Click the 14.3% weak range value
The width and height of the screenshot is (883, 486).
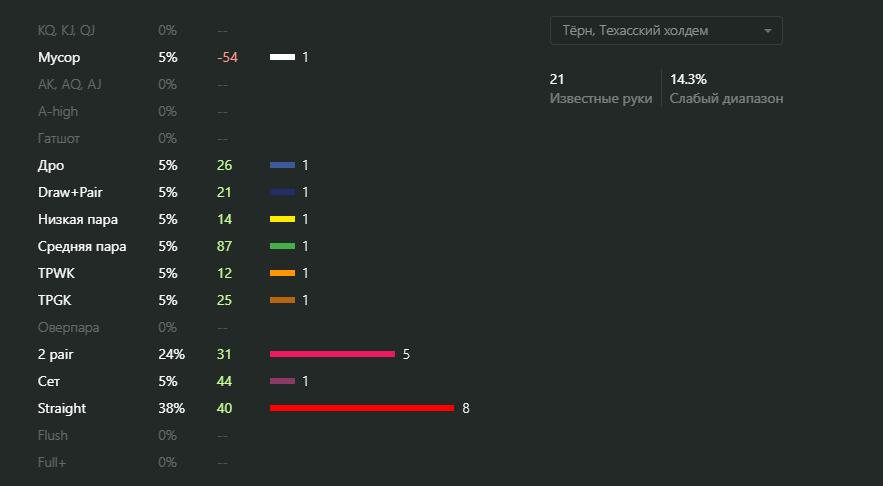point(688,79)
